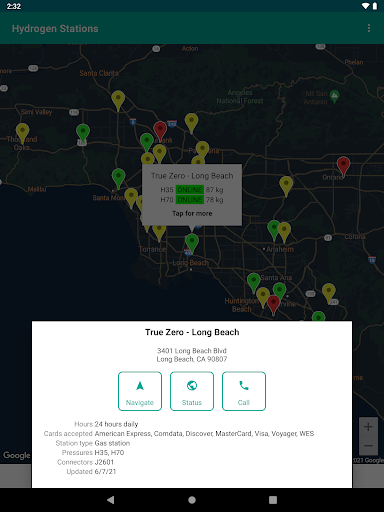Select yellow marker at Thousand Oaks
The image size is (384, 512).
click(22, 132)
